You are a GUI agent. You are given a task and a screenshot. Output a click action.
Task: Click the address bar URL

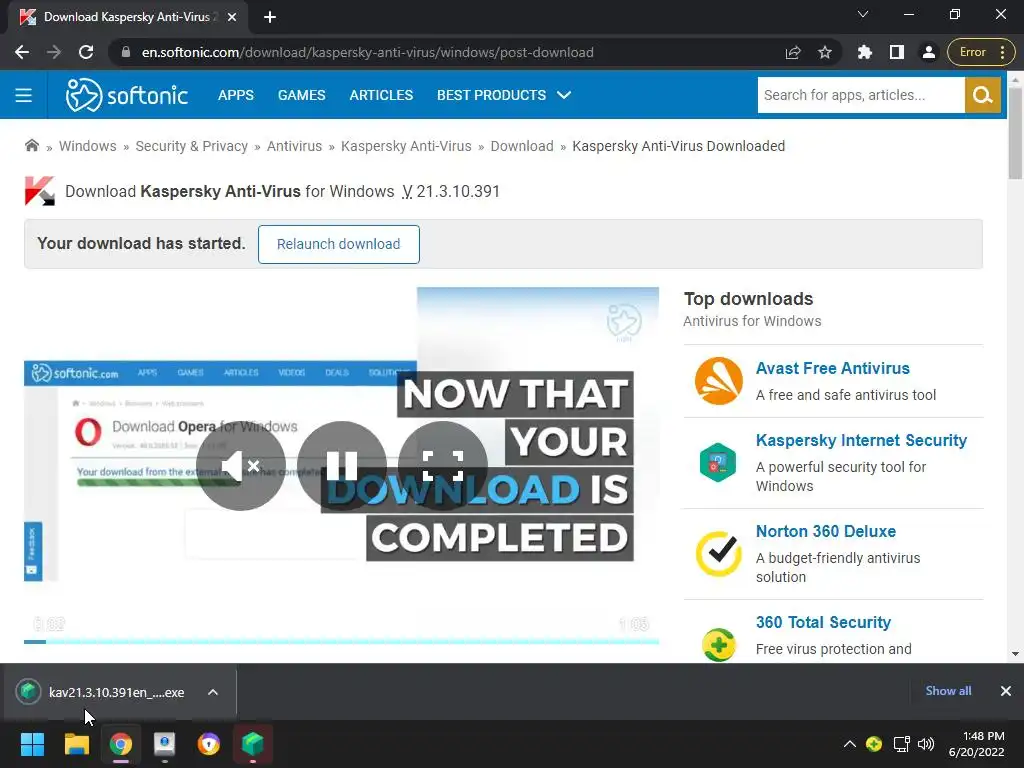368,52
